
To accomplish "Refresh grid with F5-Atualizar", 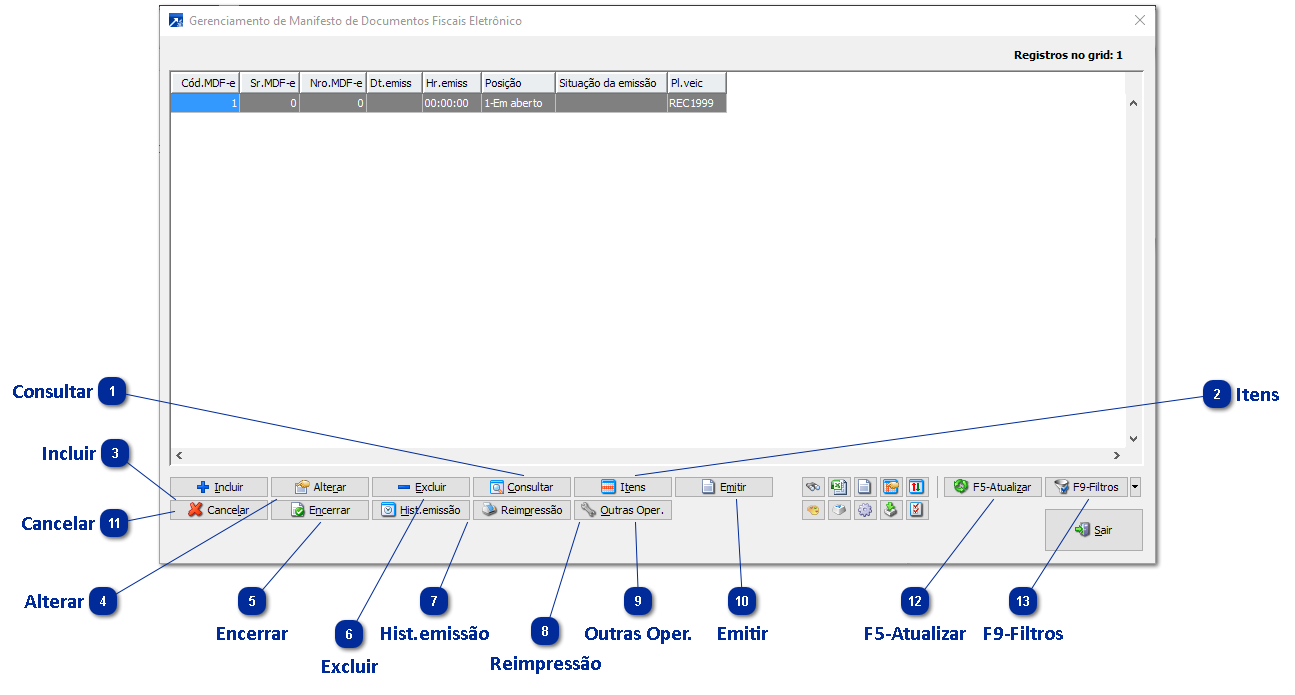I will click(993, 487).
